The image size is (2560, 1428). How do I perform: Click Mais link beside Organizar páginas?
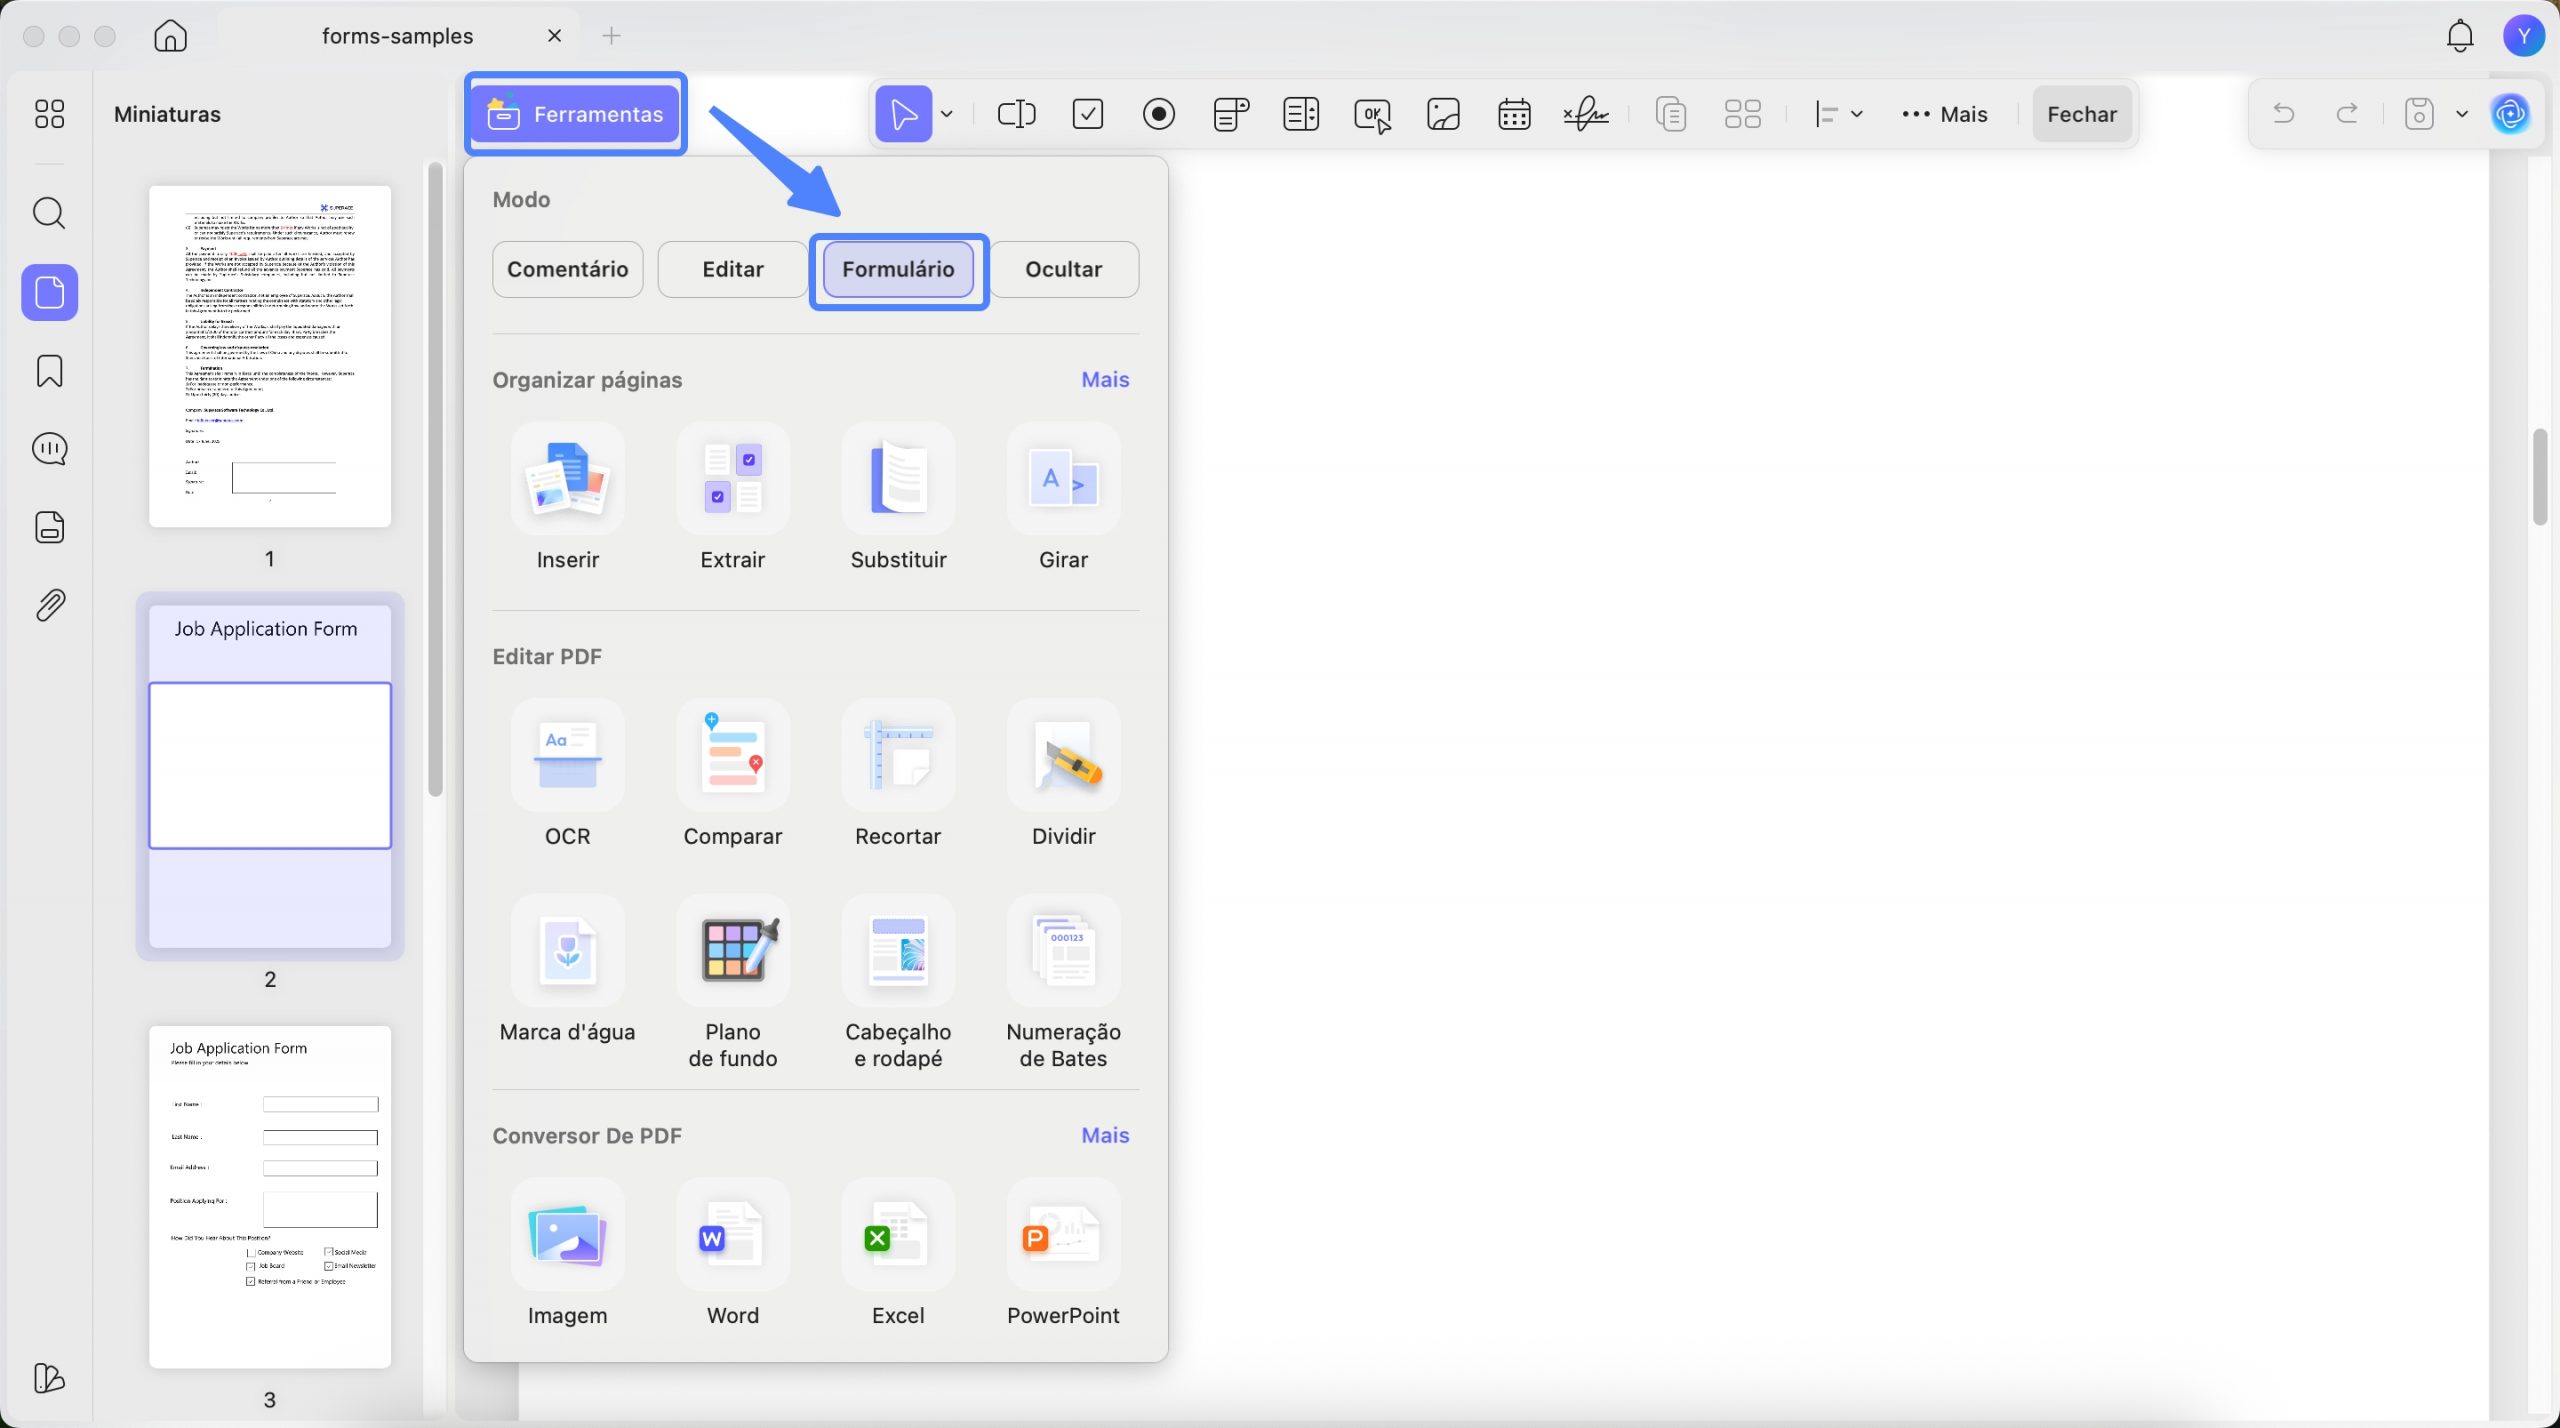click(x=1105, y=379)
